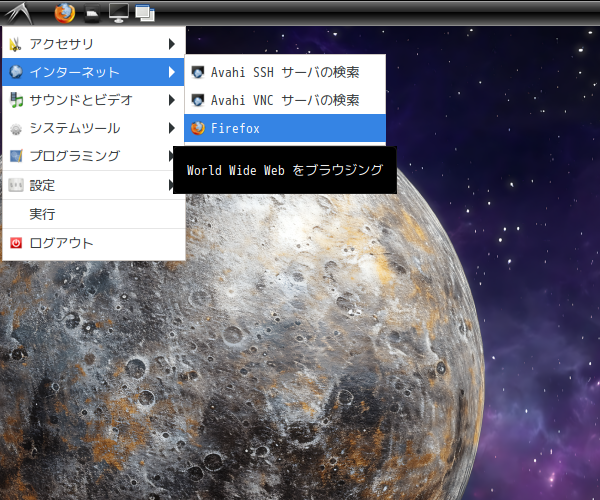Open the LXDE start menu logo

tap(18, 13)
